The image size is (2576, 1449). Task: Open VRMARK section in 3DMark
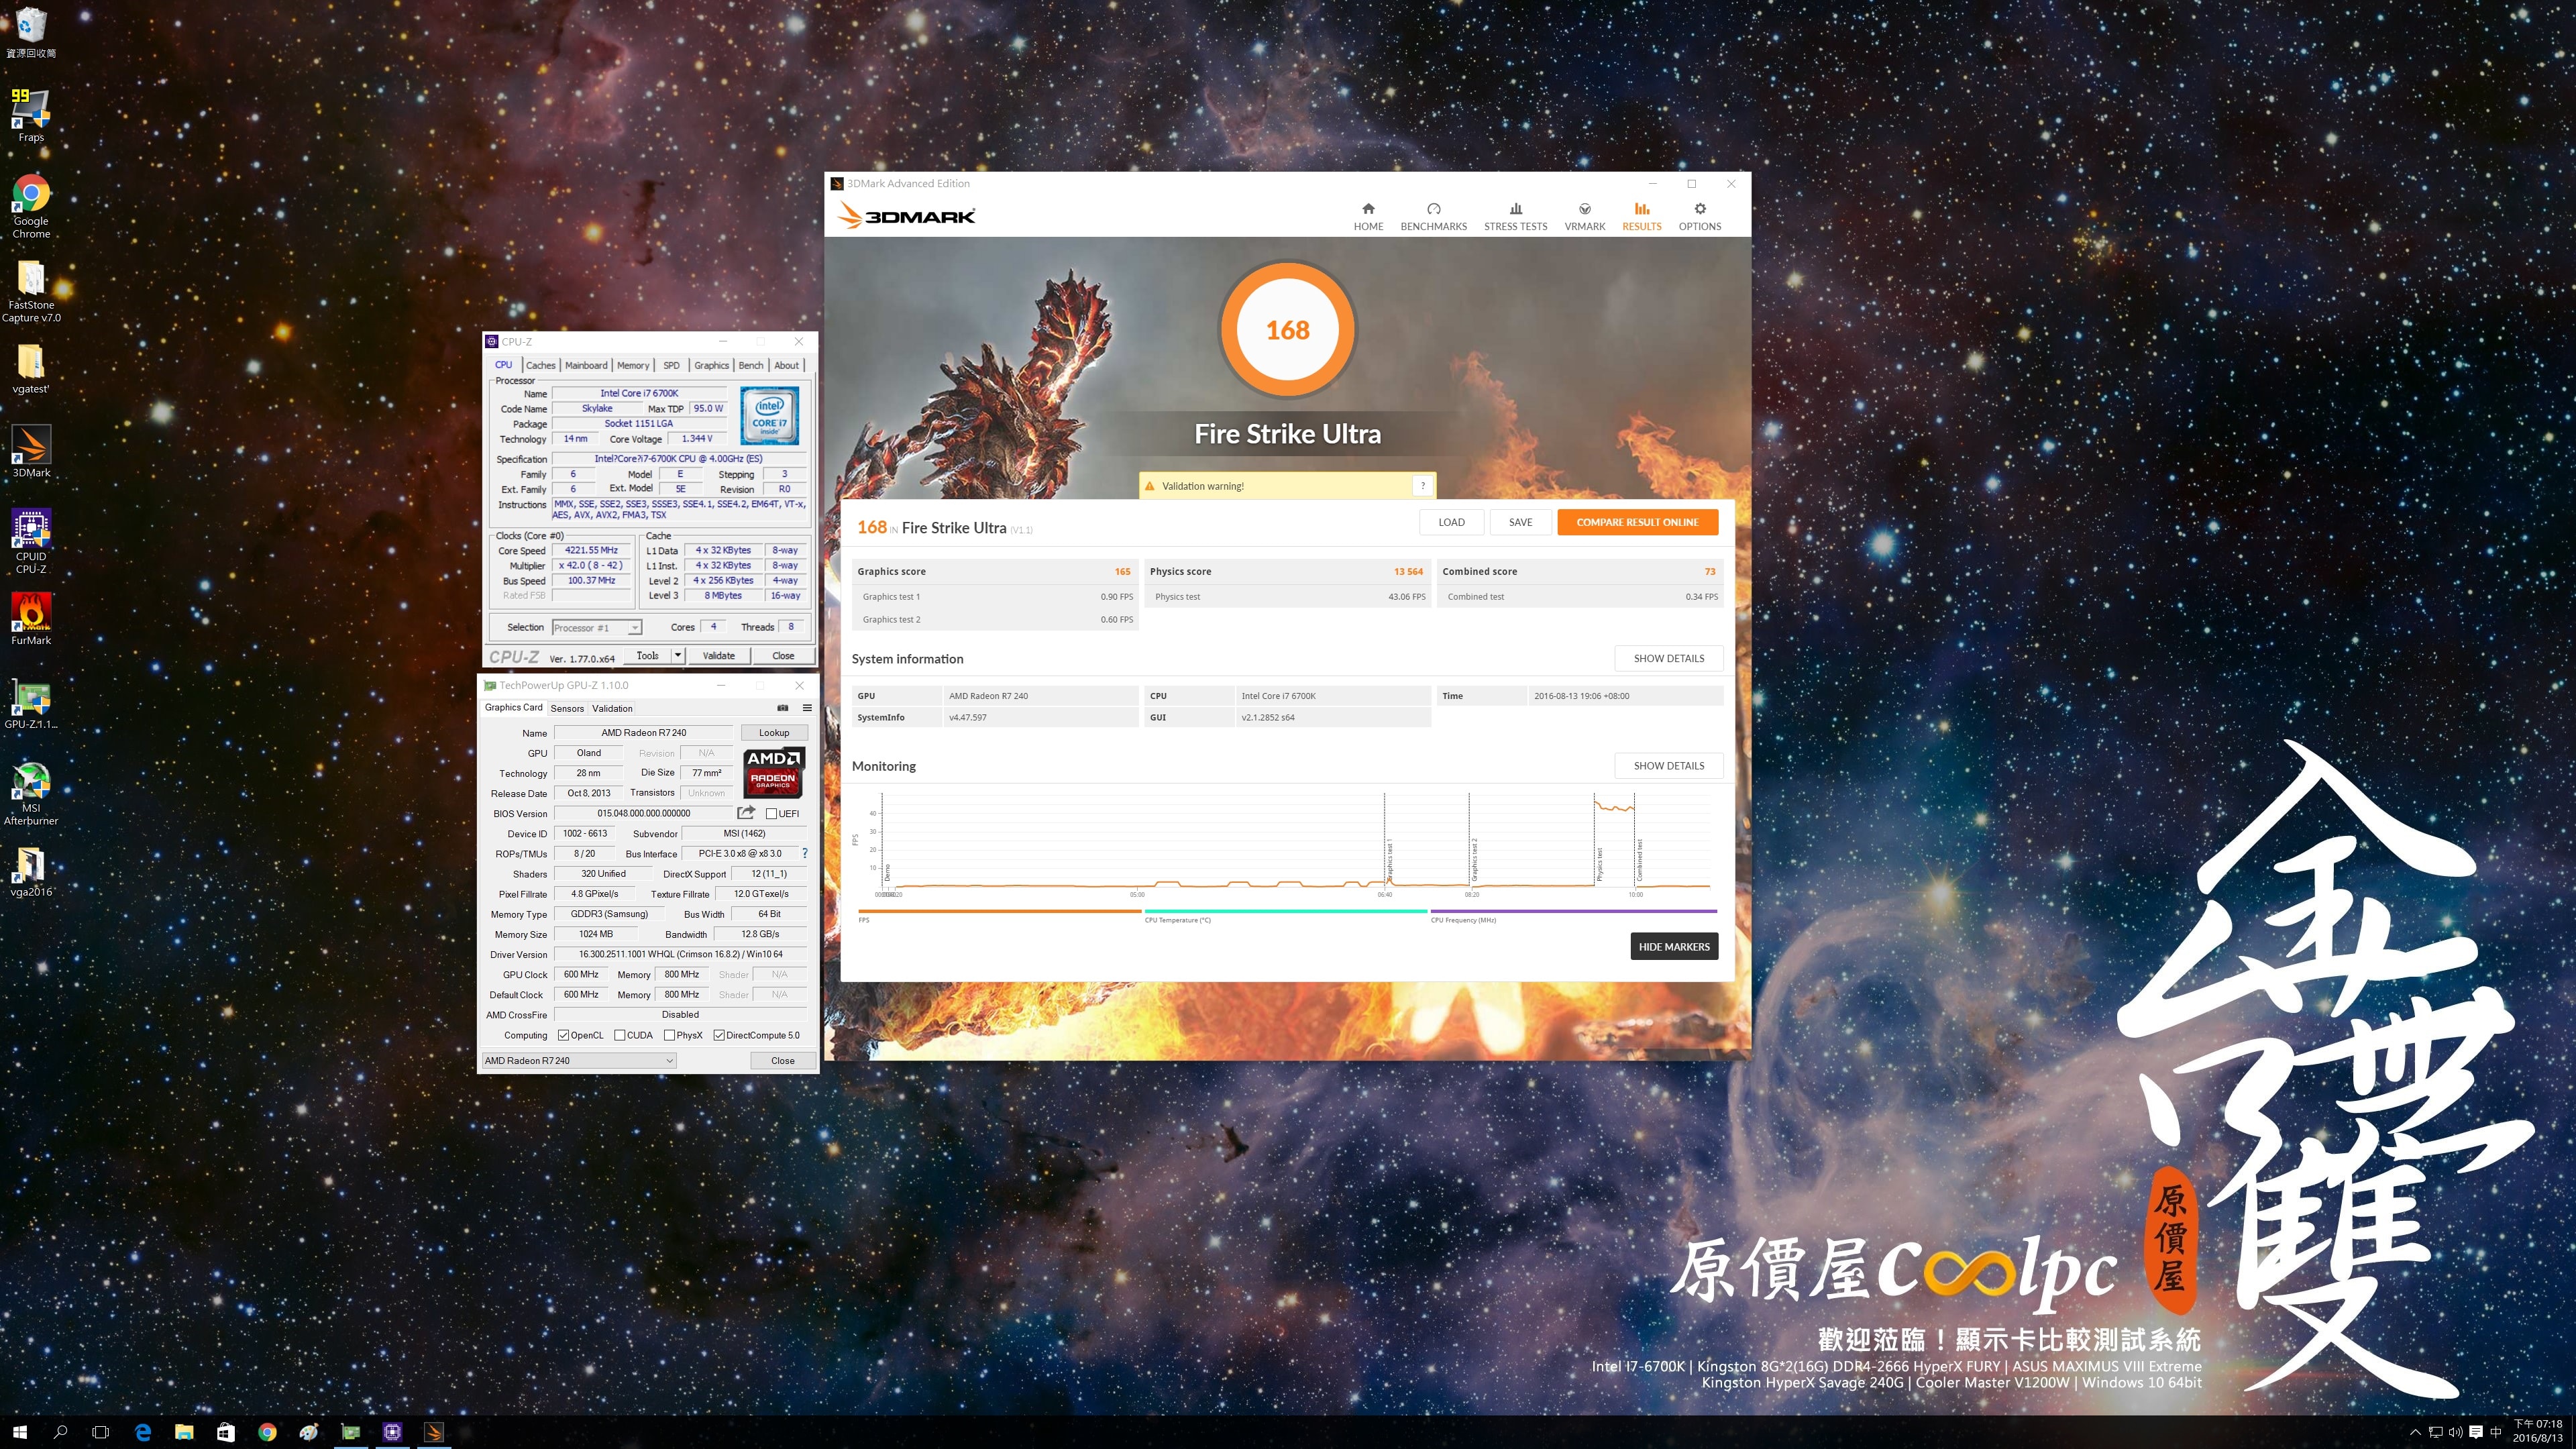point(1584,216)
